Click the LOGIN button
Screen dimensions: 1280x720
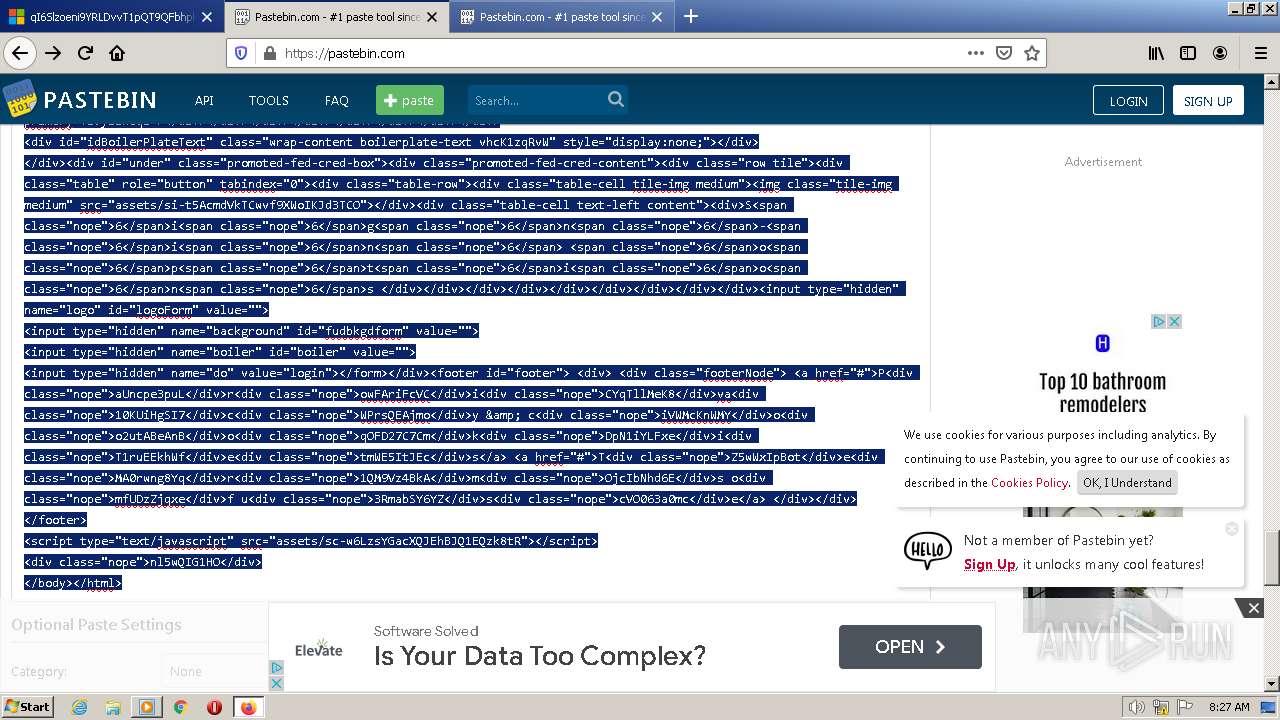(1128, 100)
